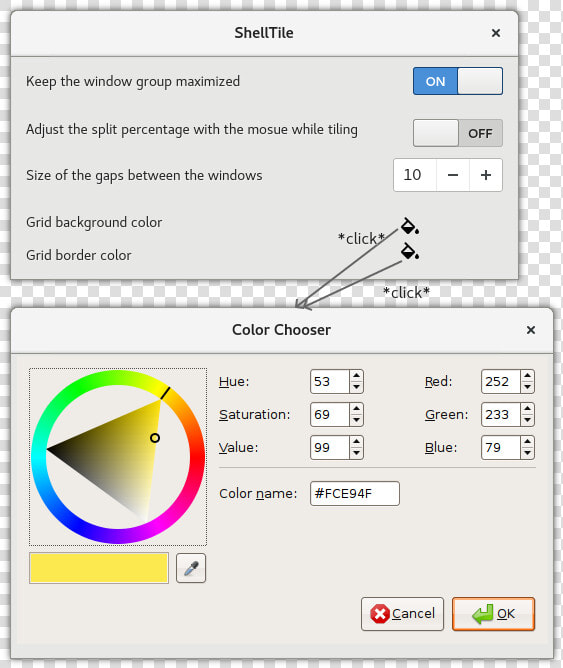Increase gap size with plus button
The image size is (563, 668).
tap(486, 175)
